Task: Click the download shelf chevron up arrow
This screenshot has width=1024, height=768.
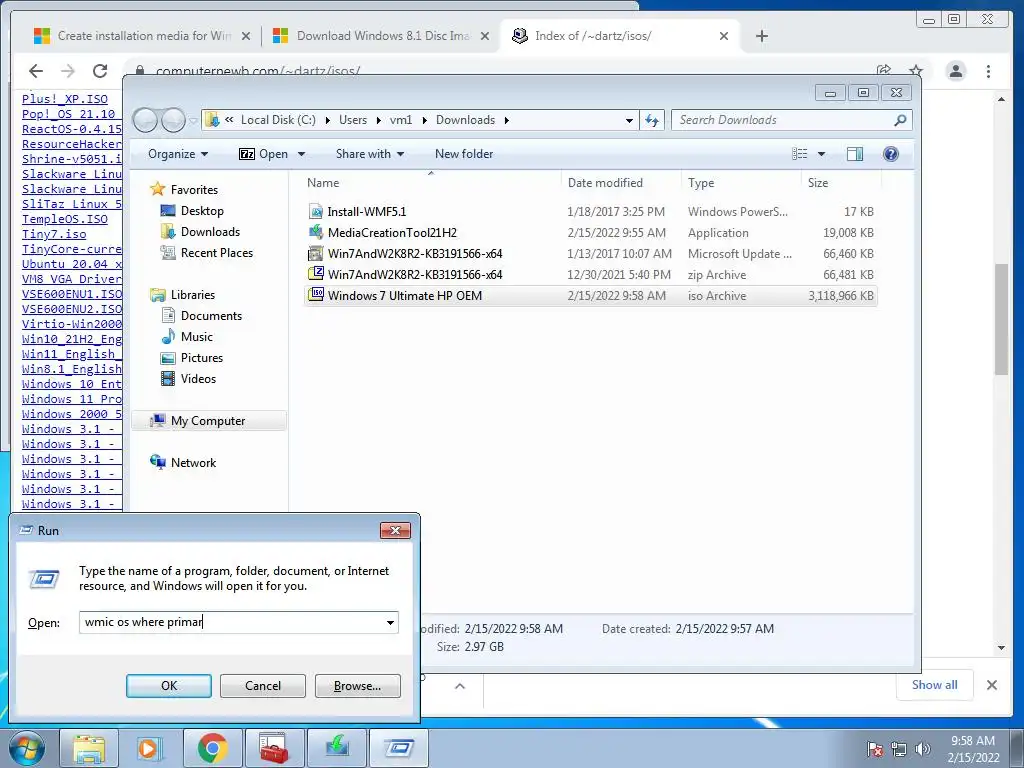Action: tap(460, 686)
